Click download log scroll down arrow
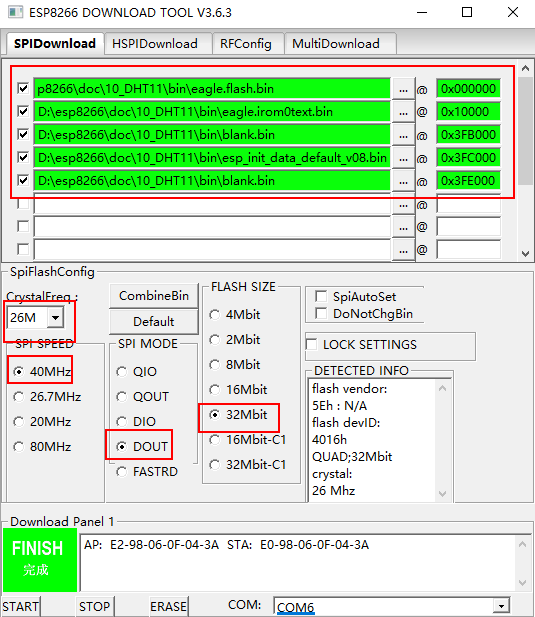 pos(522,582)
